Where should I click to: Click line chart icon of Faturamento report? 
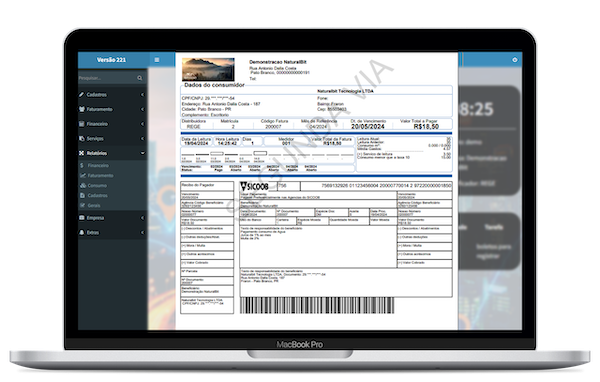[x=82, y=175]
